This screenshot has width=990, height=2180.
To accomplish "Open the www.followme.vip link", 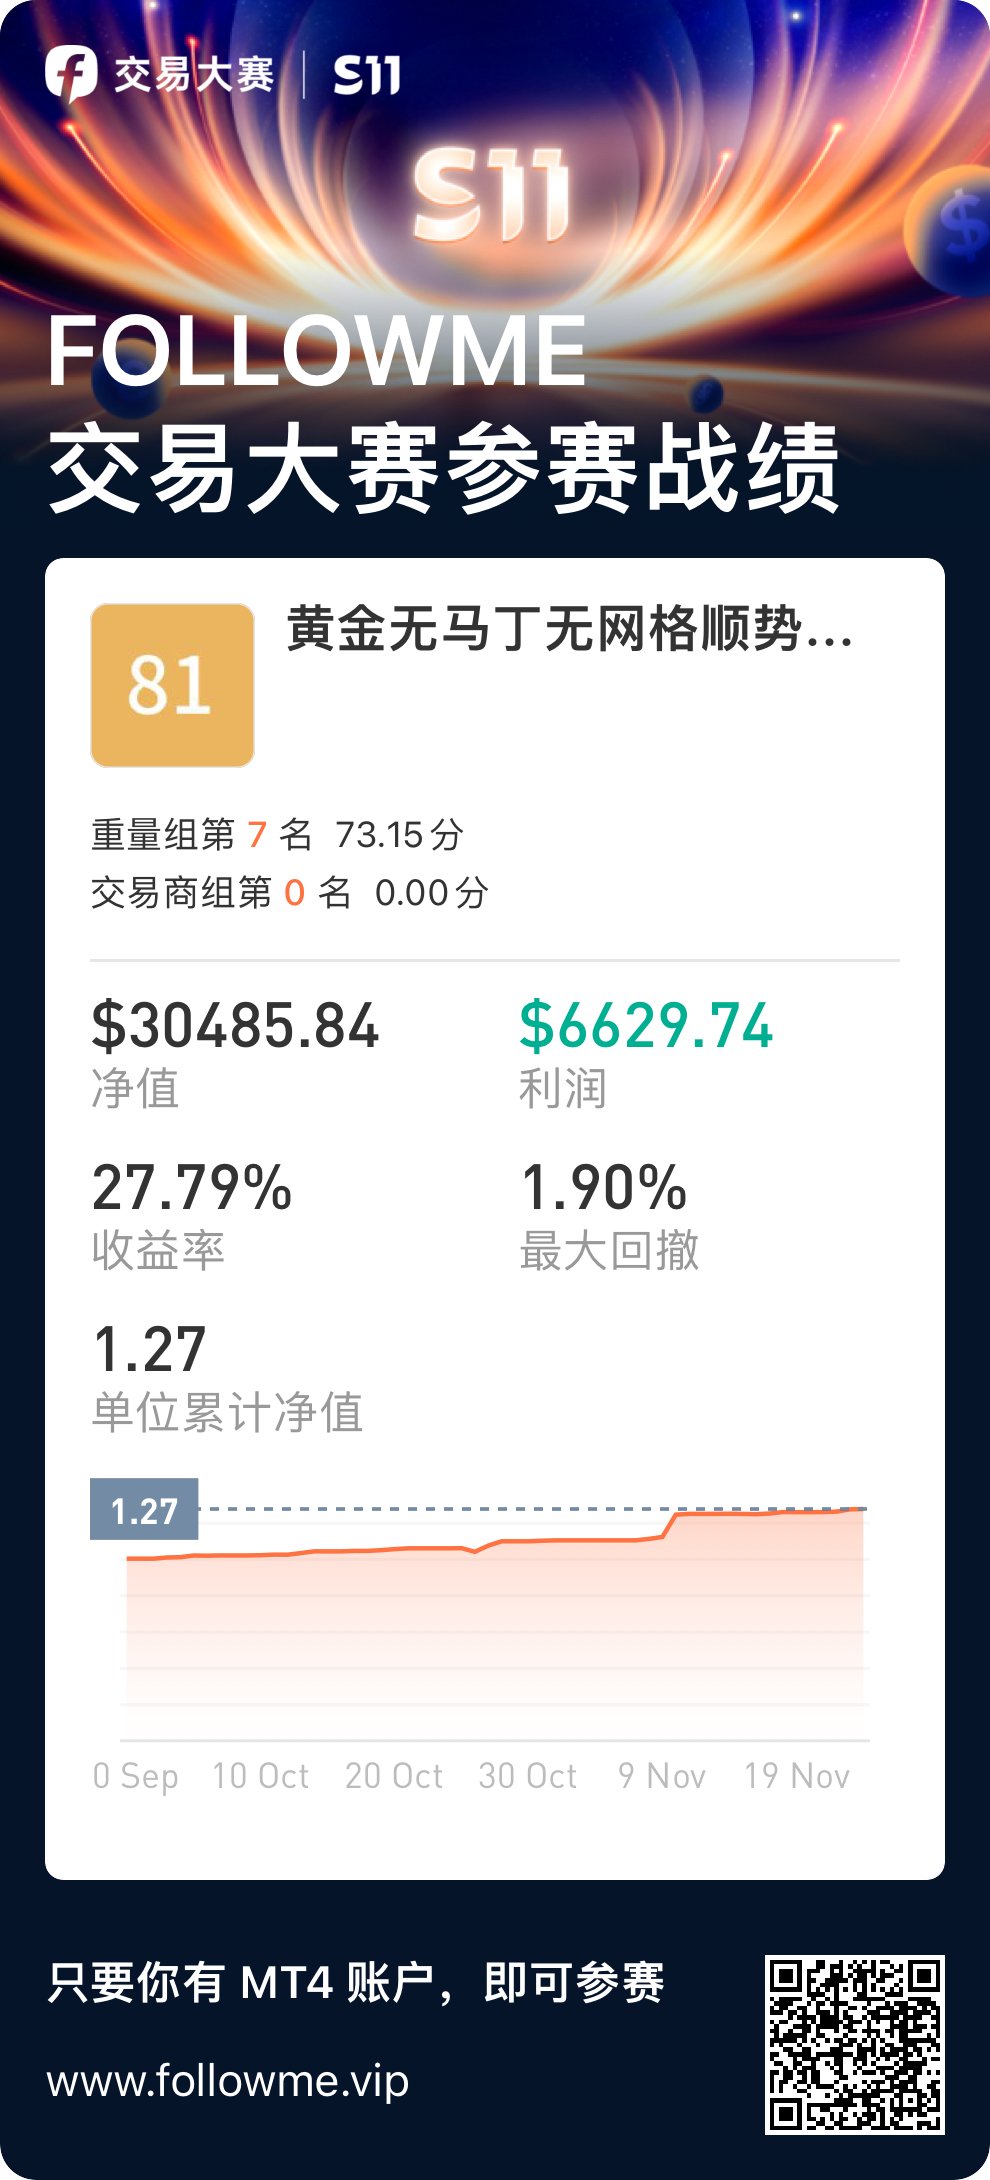I will [x=228, y=2081].
